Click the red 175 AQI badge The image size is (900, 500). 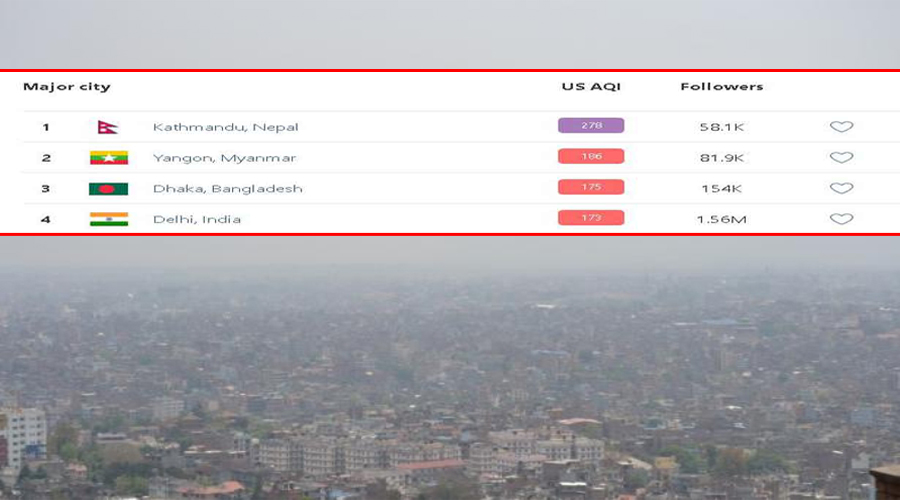coord(591,187)
